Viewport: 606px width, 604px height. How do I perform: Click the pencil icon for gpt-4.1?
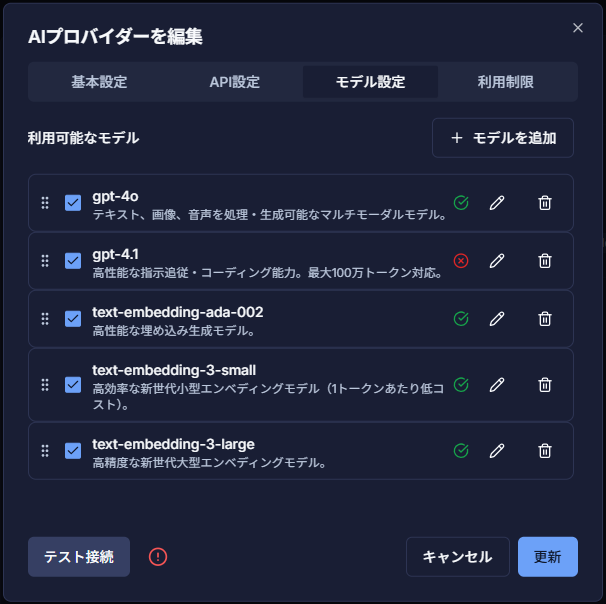point(497,261)
